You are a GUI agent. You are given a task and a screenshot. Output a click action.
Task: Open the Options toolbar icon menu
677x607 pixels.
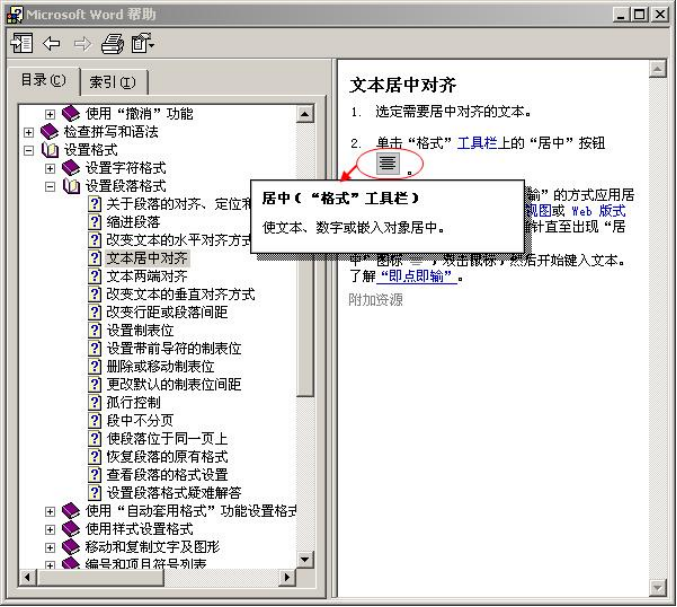point(143,43)
